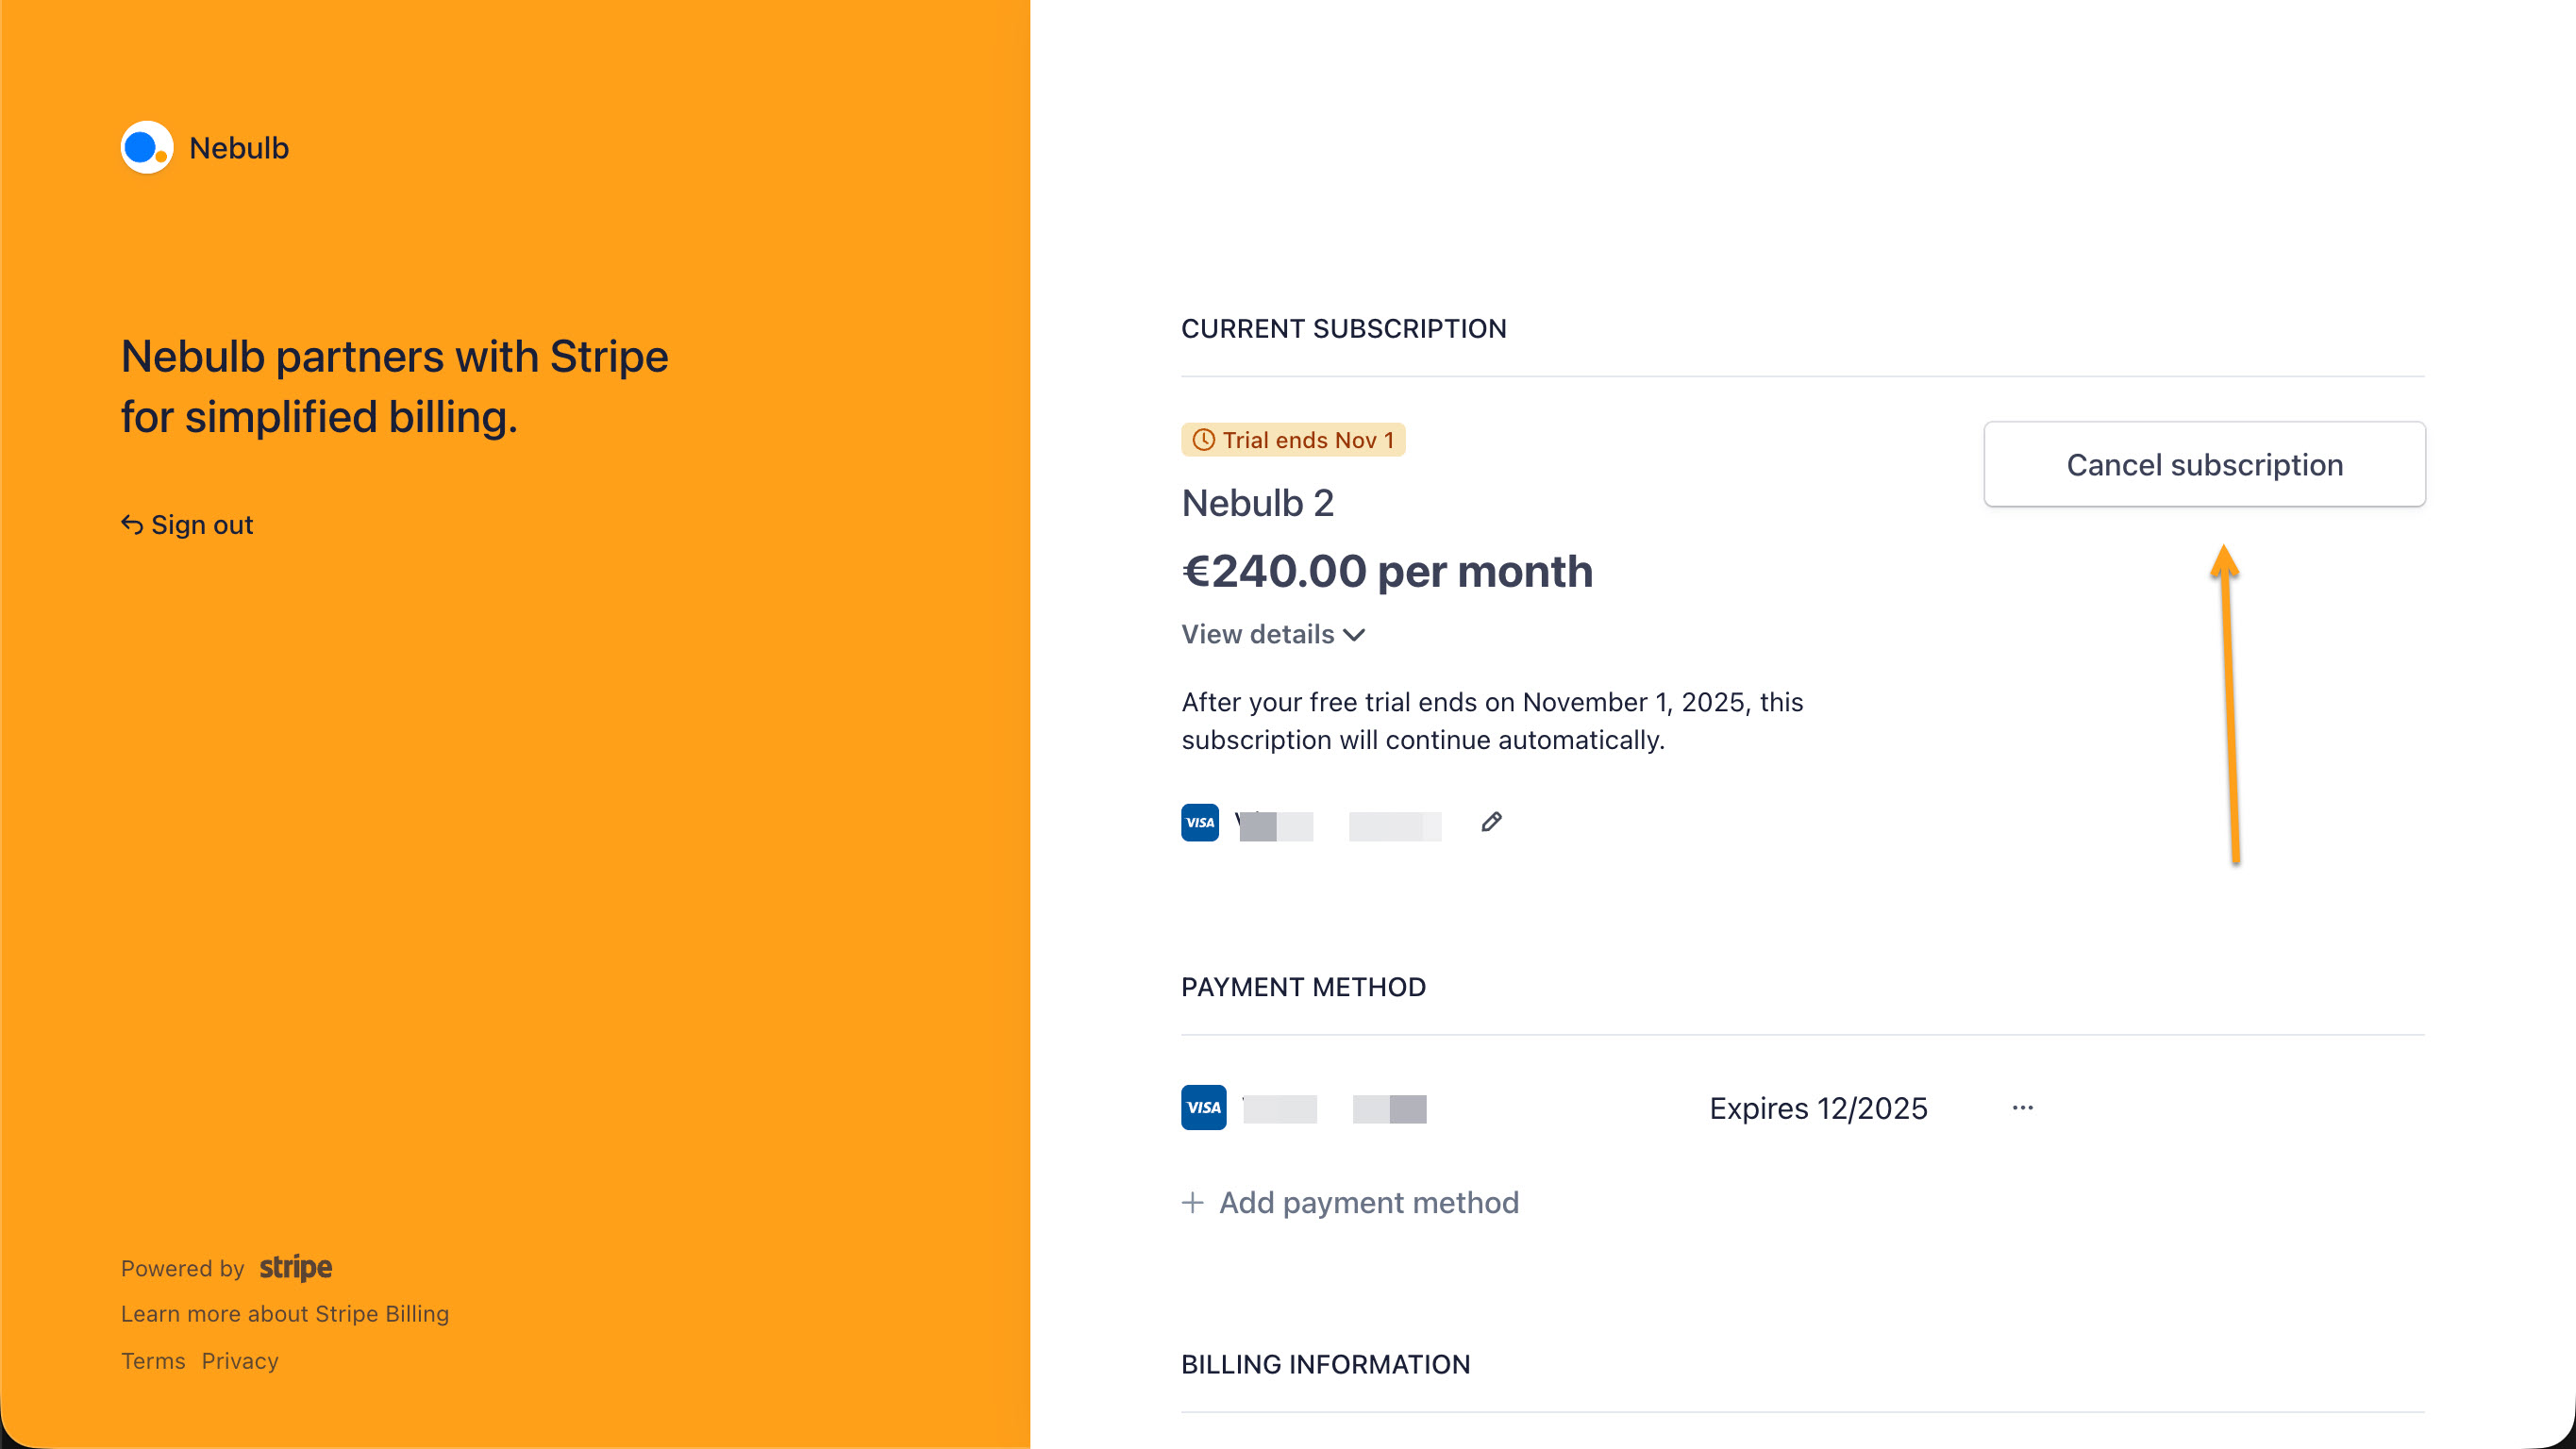The height and width of the screenshot is (1449, 2576).
Task: Open the Privacy link
Action: click(x=240, y=1361)
